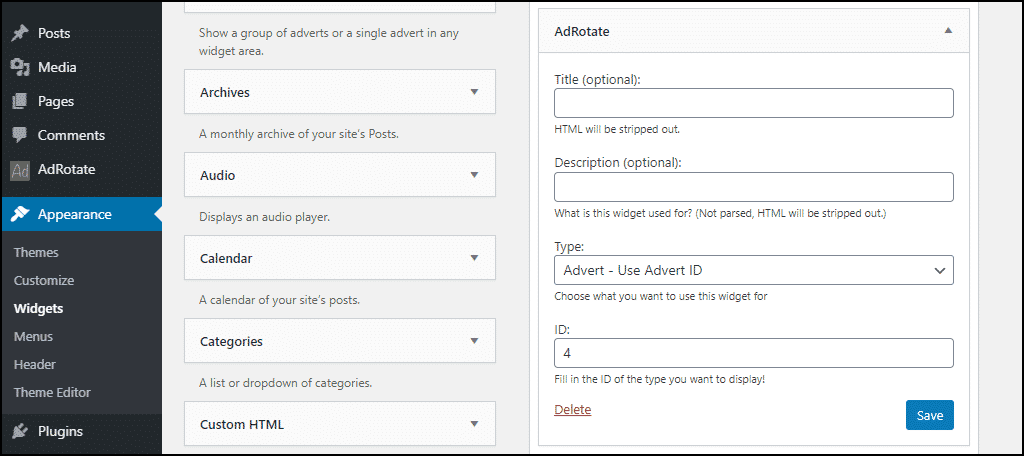1024x456 pixels.
Task: Click the Custom HTML widget title
Action: click(242, 425)
